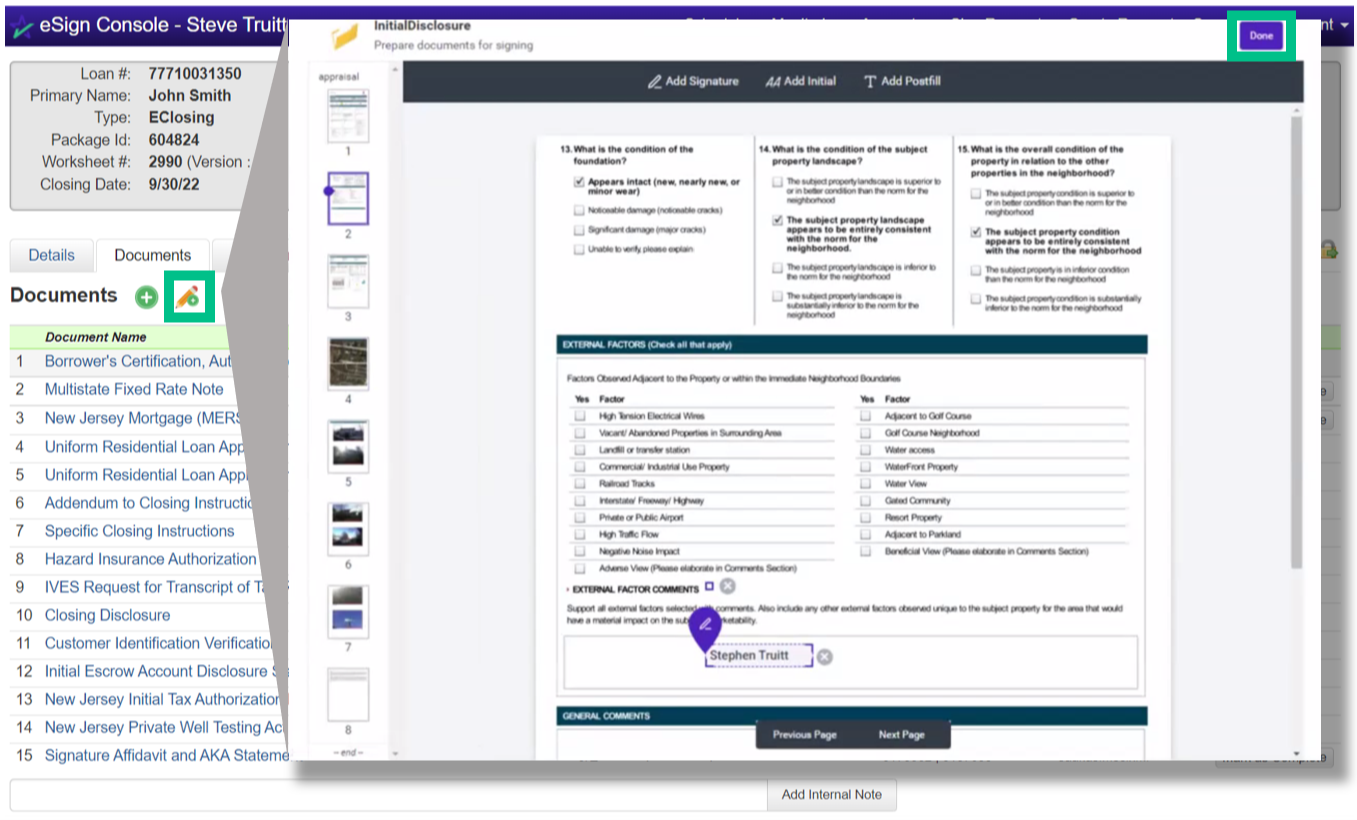Select the Add Postfill tool
This screenshot has width=1357, height=820.
click(x=902, y=81)
